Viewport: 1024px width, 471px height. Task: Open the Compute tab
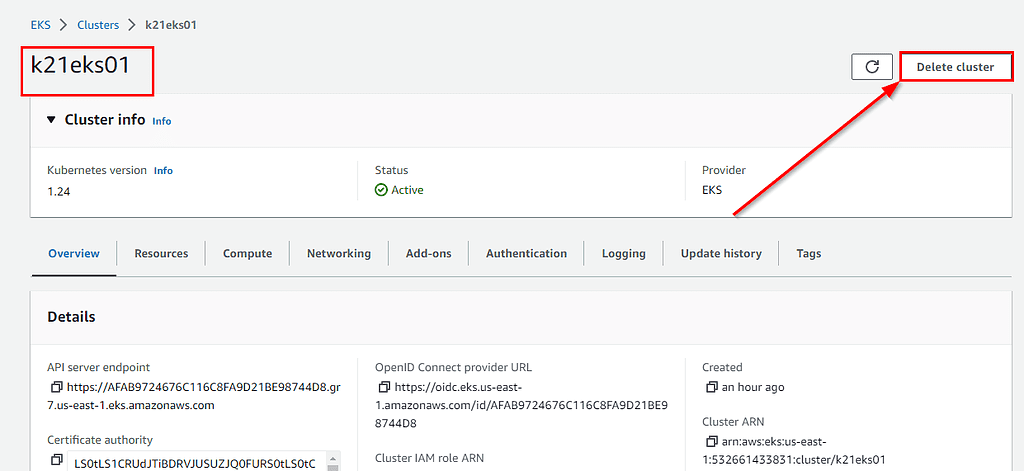[247, 254]
